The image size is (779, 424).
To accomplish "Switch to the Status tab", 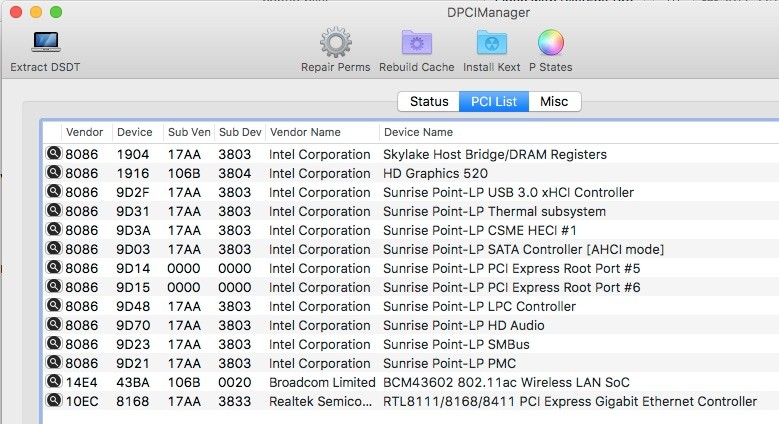I will [428, 102].
